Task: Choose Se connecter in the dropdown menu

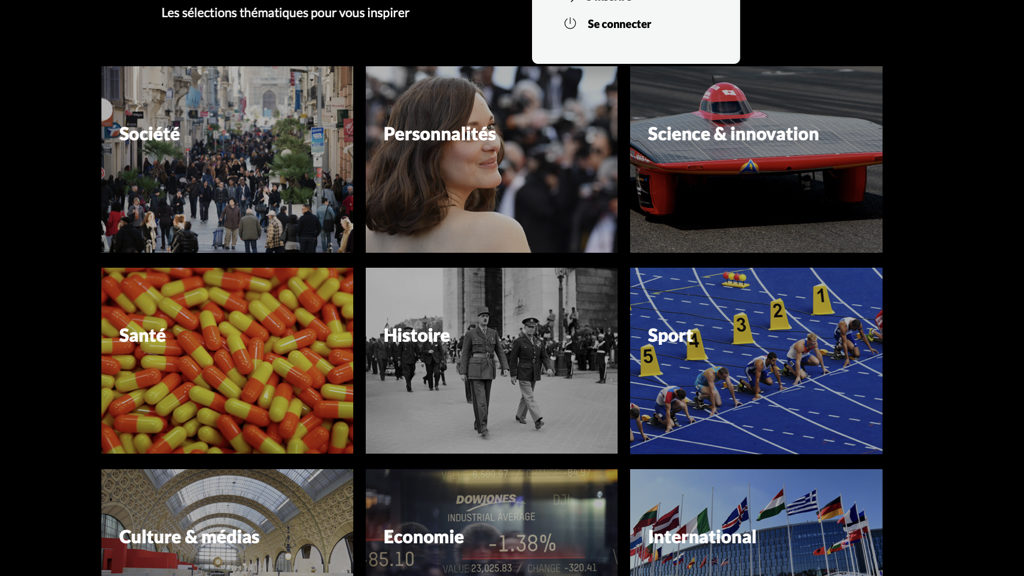Action: [x=619, y=24]
